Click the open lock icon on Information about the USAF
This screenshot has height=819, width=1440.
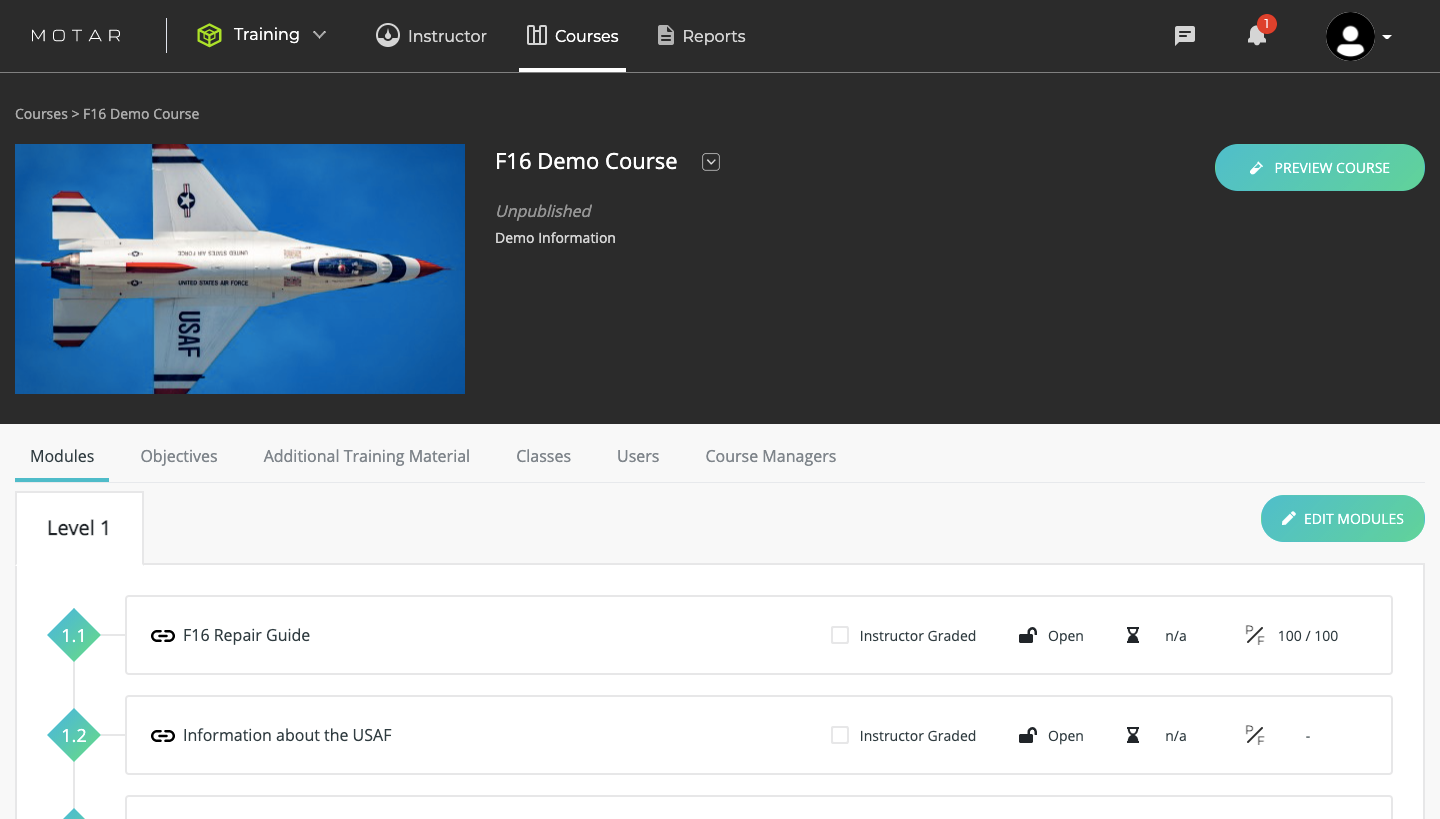(x=1027, y=735)
